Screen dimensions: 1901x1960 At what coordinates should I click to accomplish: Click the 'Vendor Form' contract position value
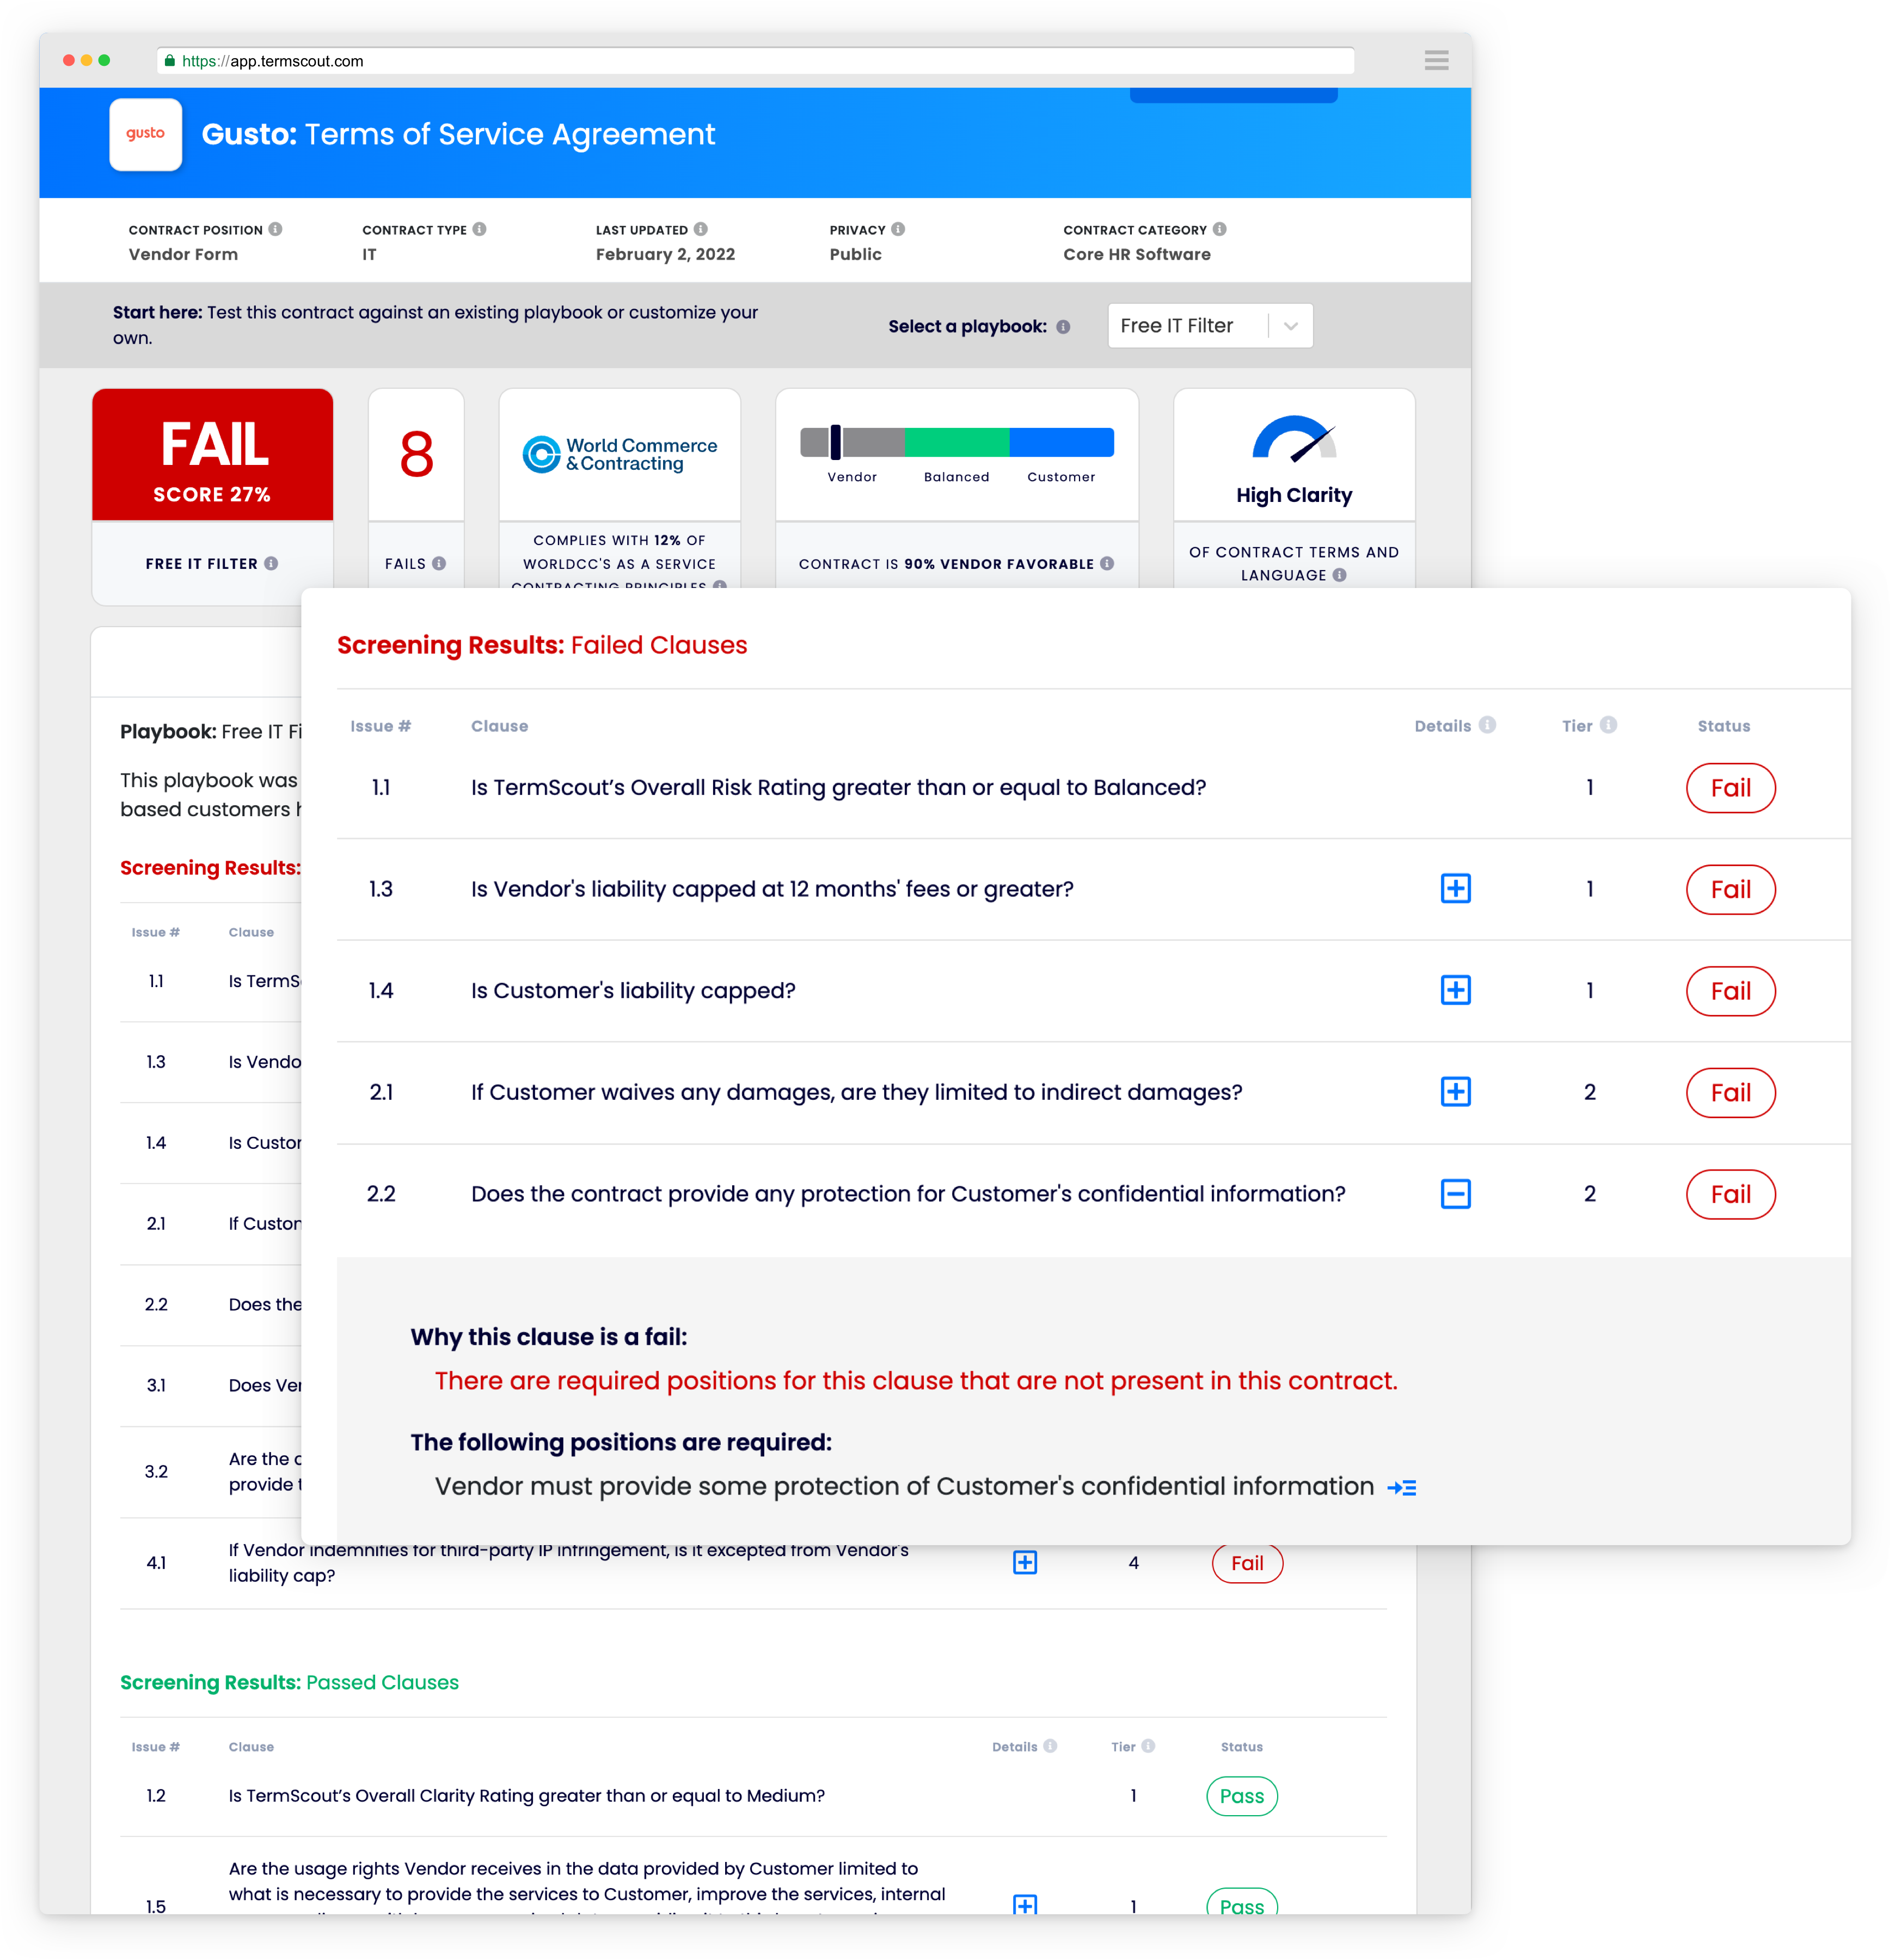[x=183, y=254]
